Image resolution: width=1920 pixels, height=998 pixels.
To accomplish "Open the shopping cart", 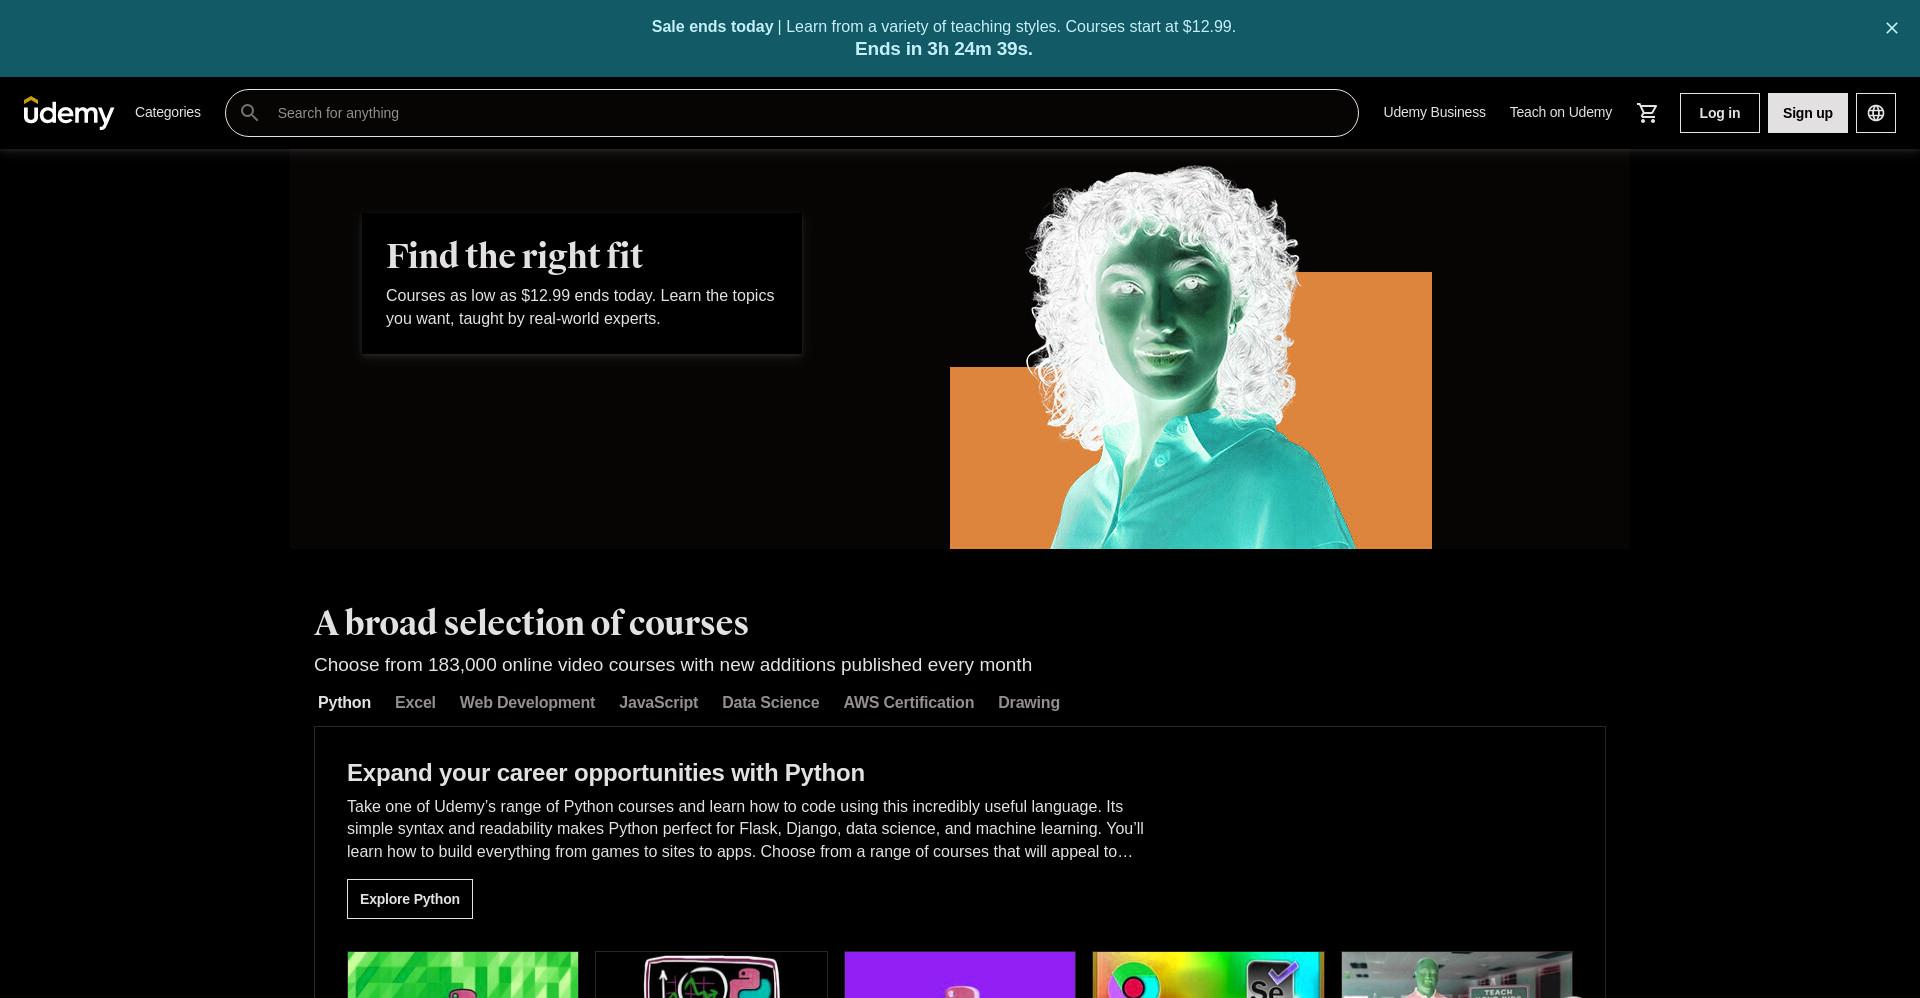I will pyautogui.click(x=1647, y=113).
